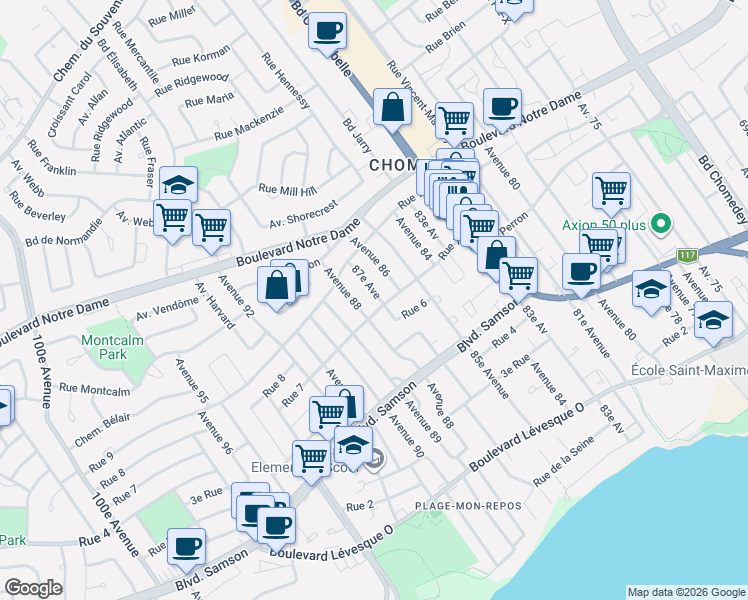Click the Route 117 highway shield
The image size is (748, 600).
pos(687,256)
